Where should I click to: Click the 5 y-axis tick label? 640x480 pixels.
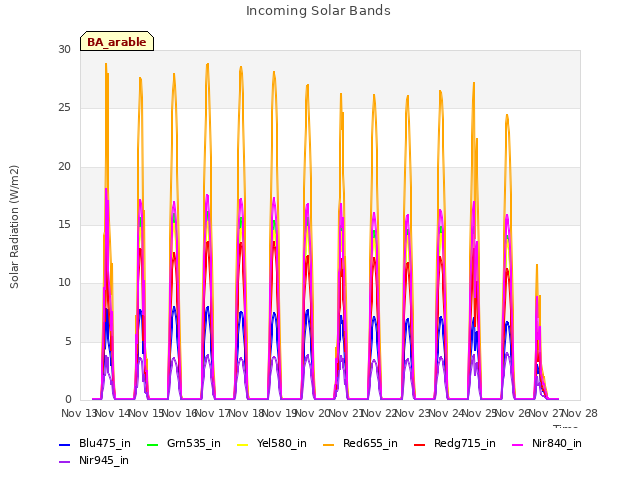[x=68, y=342]
